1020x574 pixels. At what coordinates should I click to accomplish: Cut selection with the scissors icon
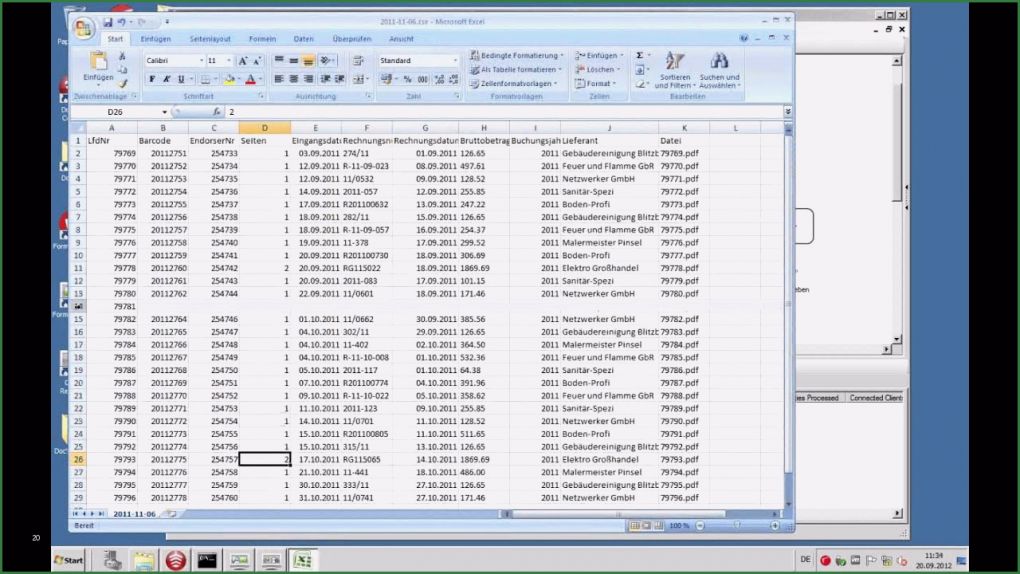[x=122, y=56]
